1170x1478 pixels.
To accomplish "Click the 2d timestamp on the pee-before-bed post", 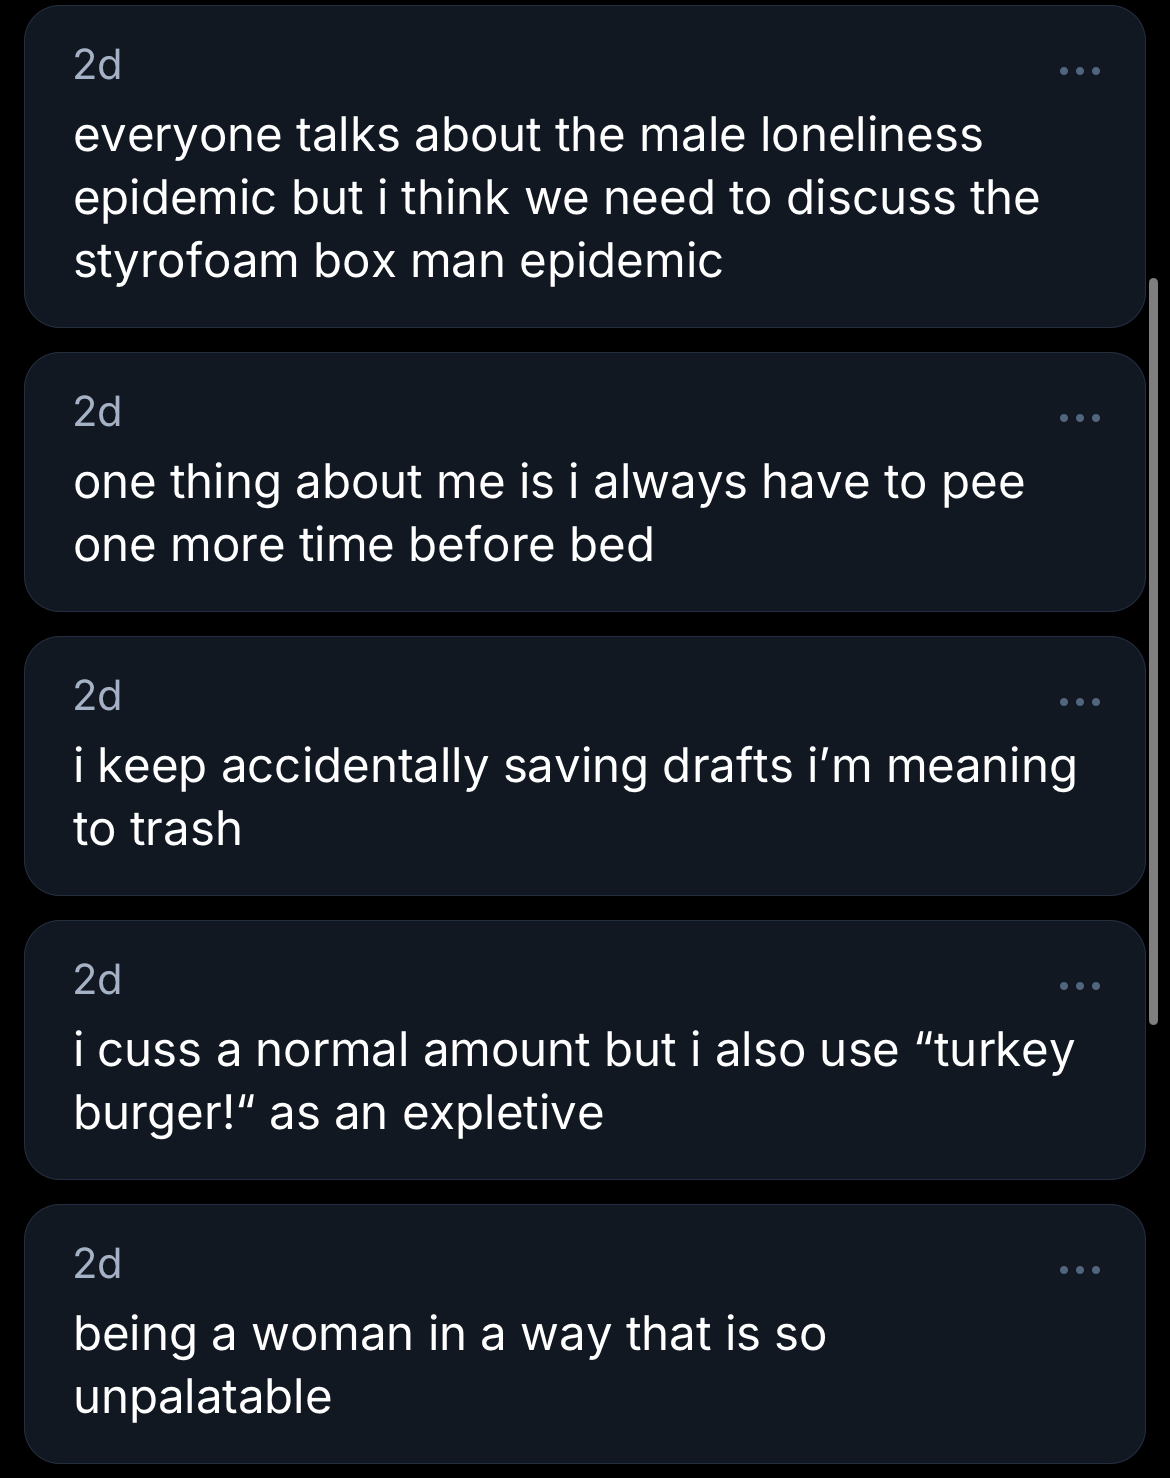I will [97, 412].
